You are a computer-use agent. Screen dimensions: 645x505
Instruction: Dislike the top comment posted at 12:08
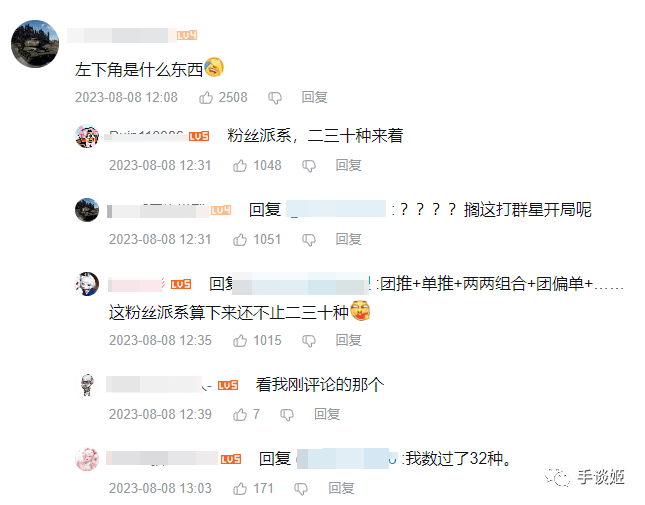pos(275,98)
